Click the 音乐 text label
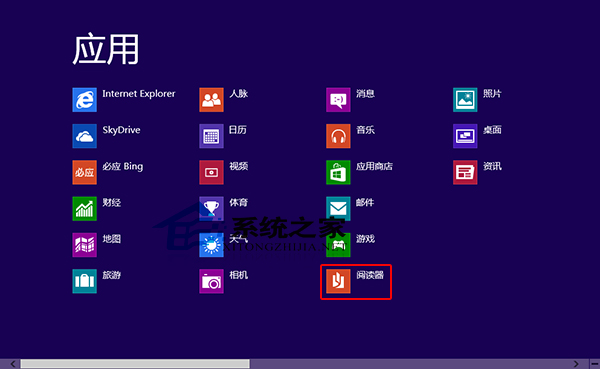Screen dimensions: 600x369 coord(365,130)
